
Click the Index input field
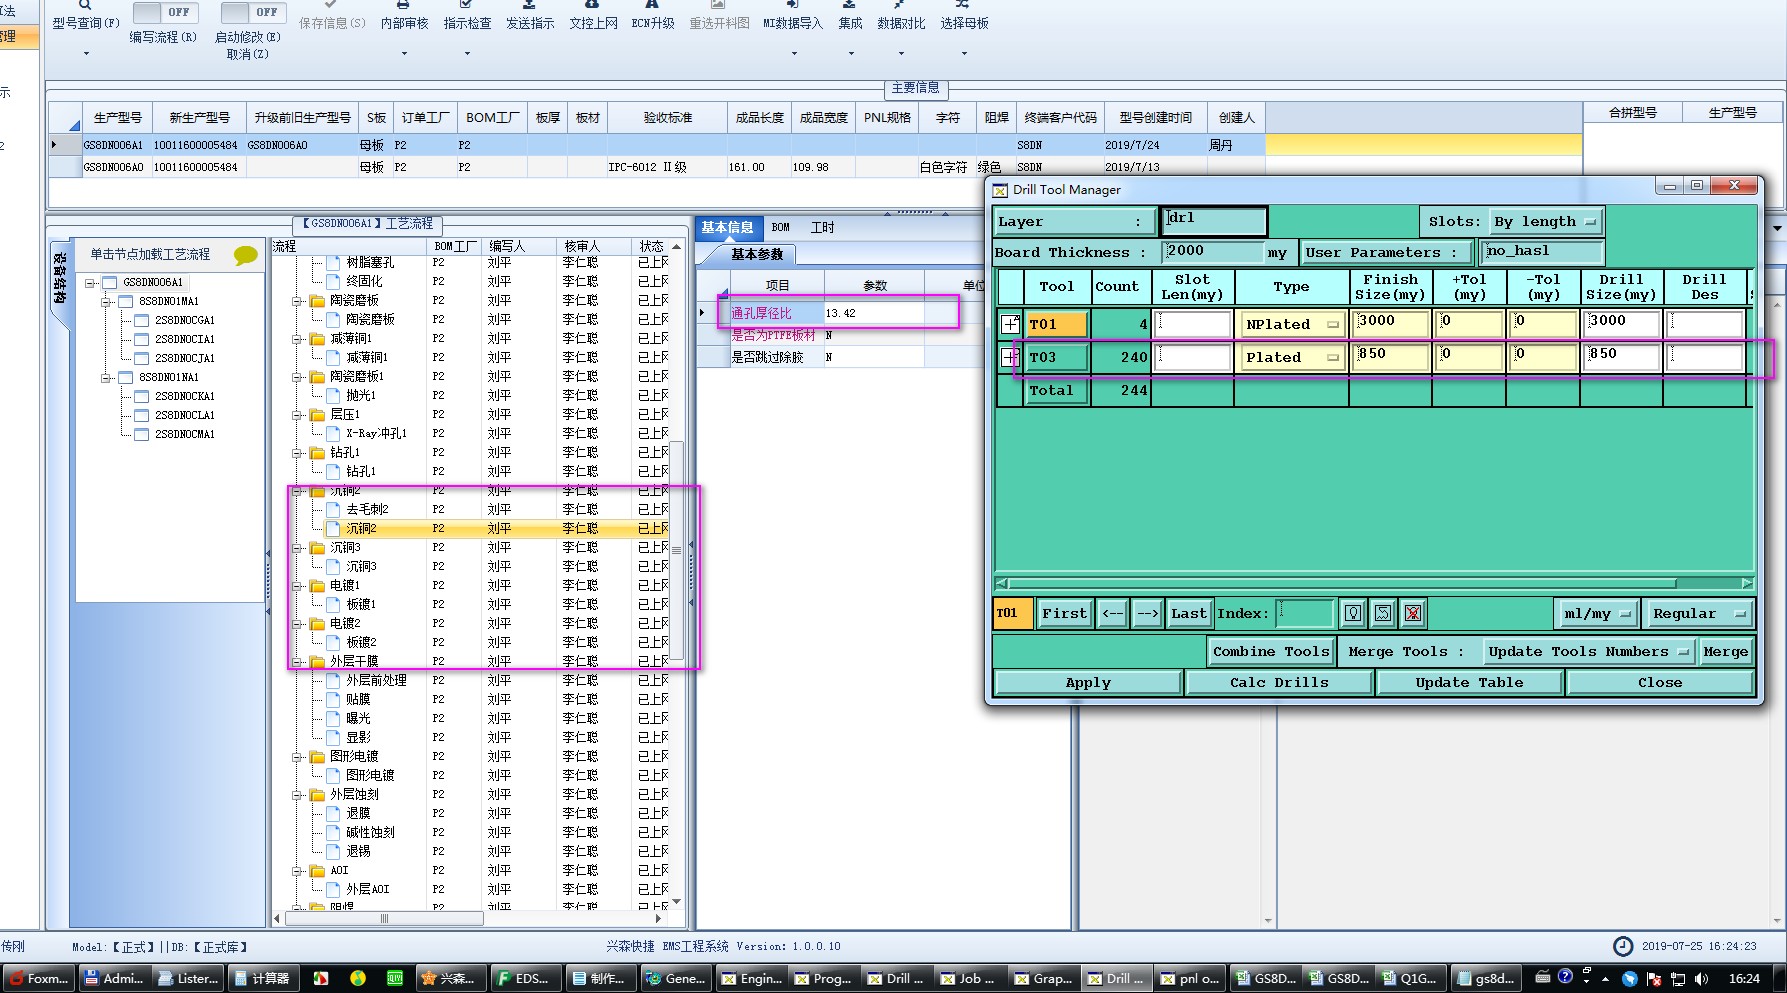pos(1305,613)
